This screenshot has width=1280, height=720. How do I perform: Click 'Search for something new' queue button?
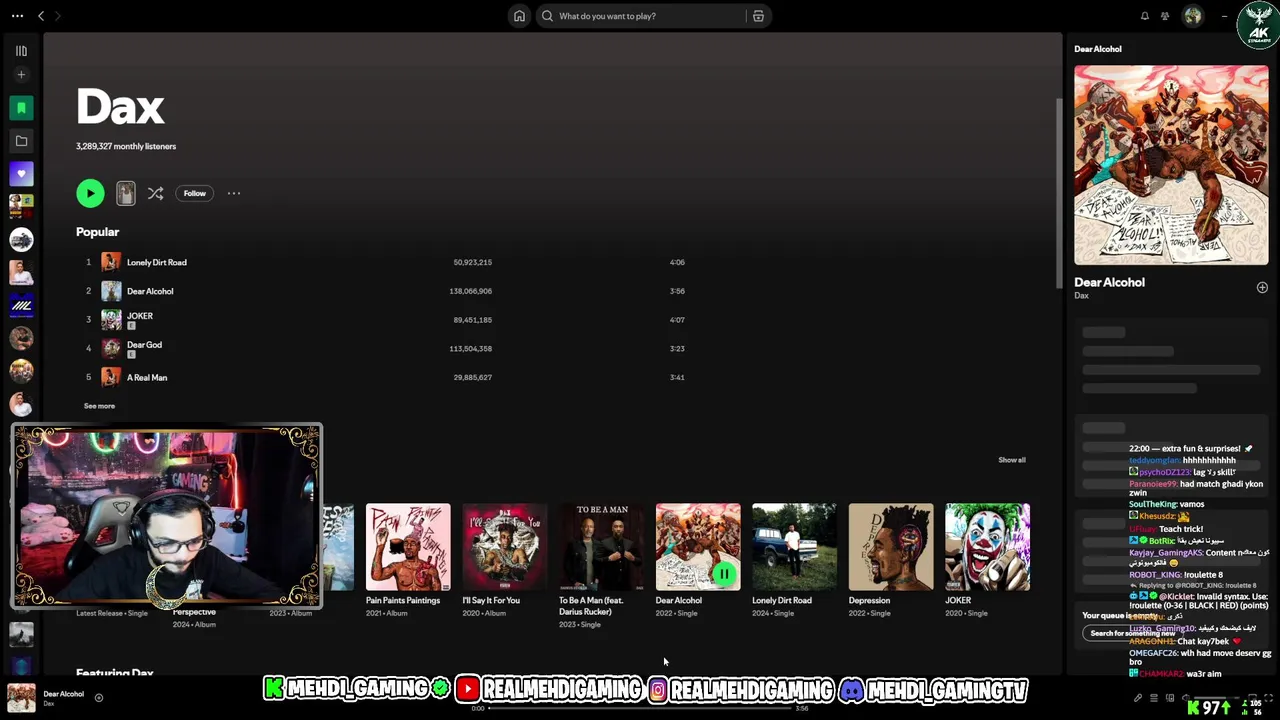coord(1132,633)
